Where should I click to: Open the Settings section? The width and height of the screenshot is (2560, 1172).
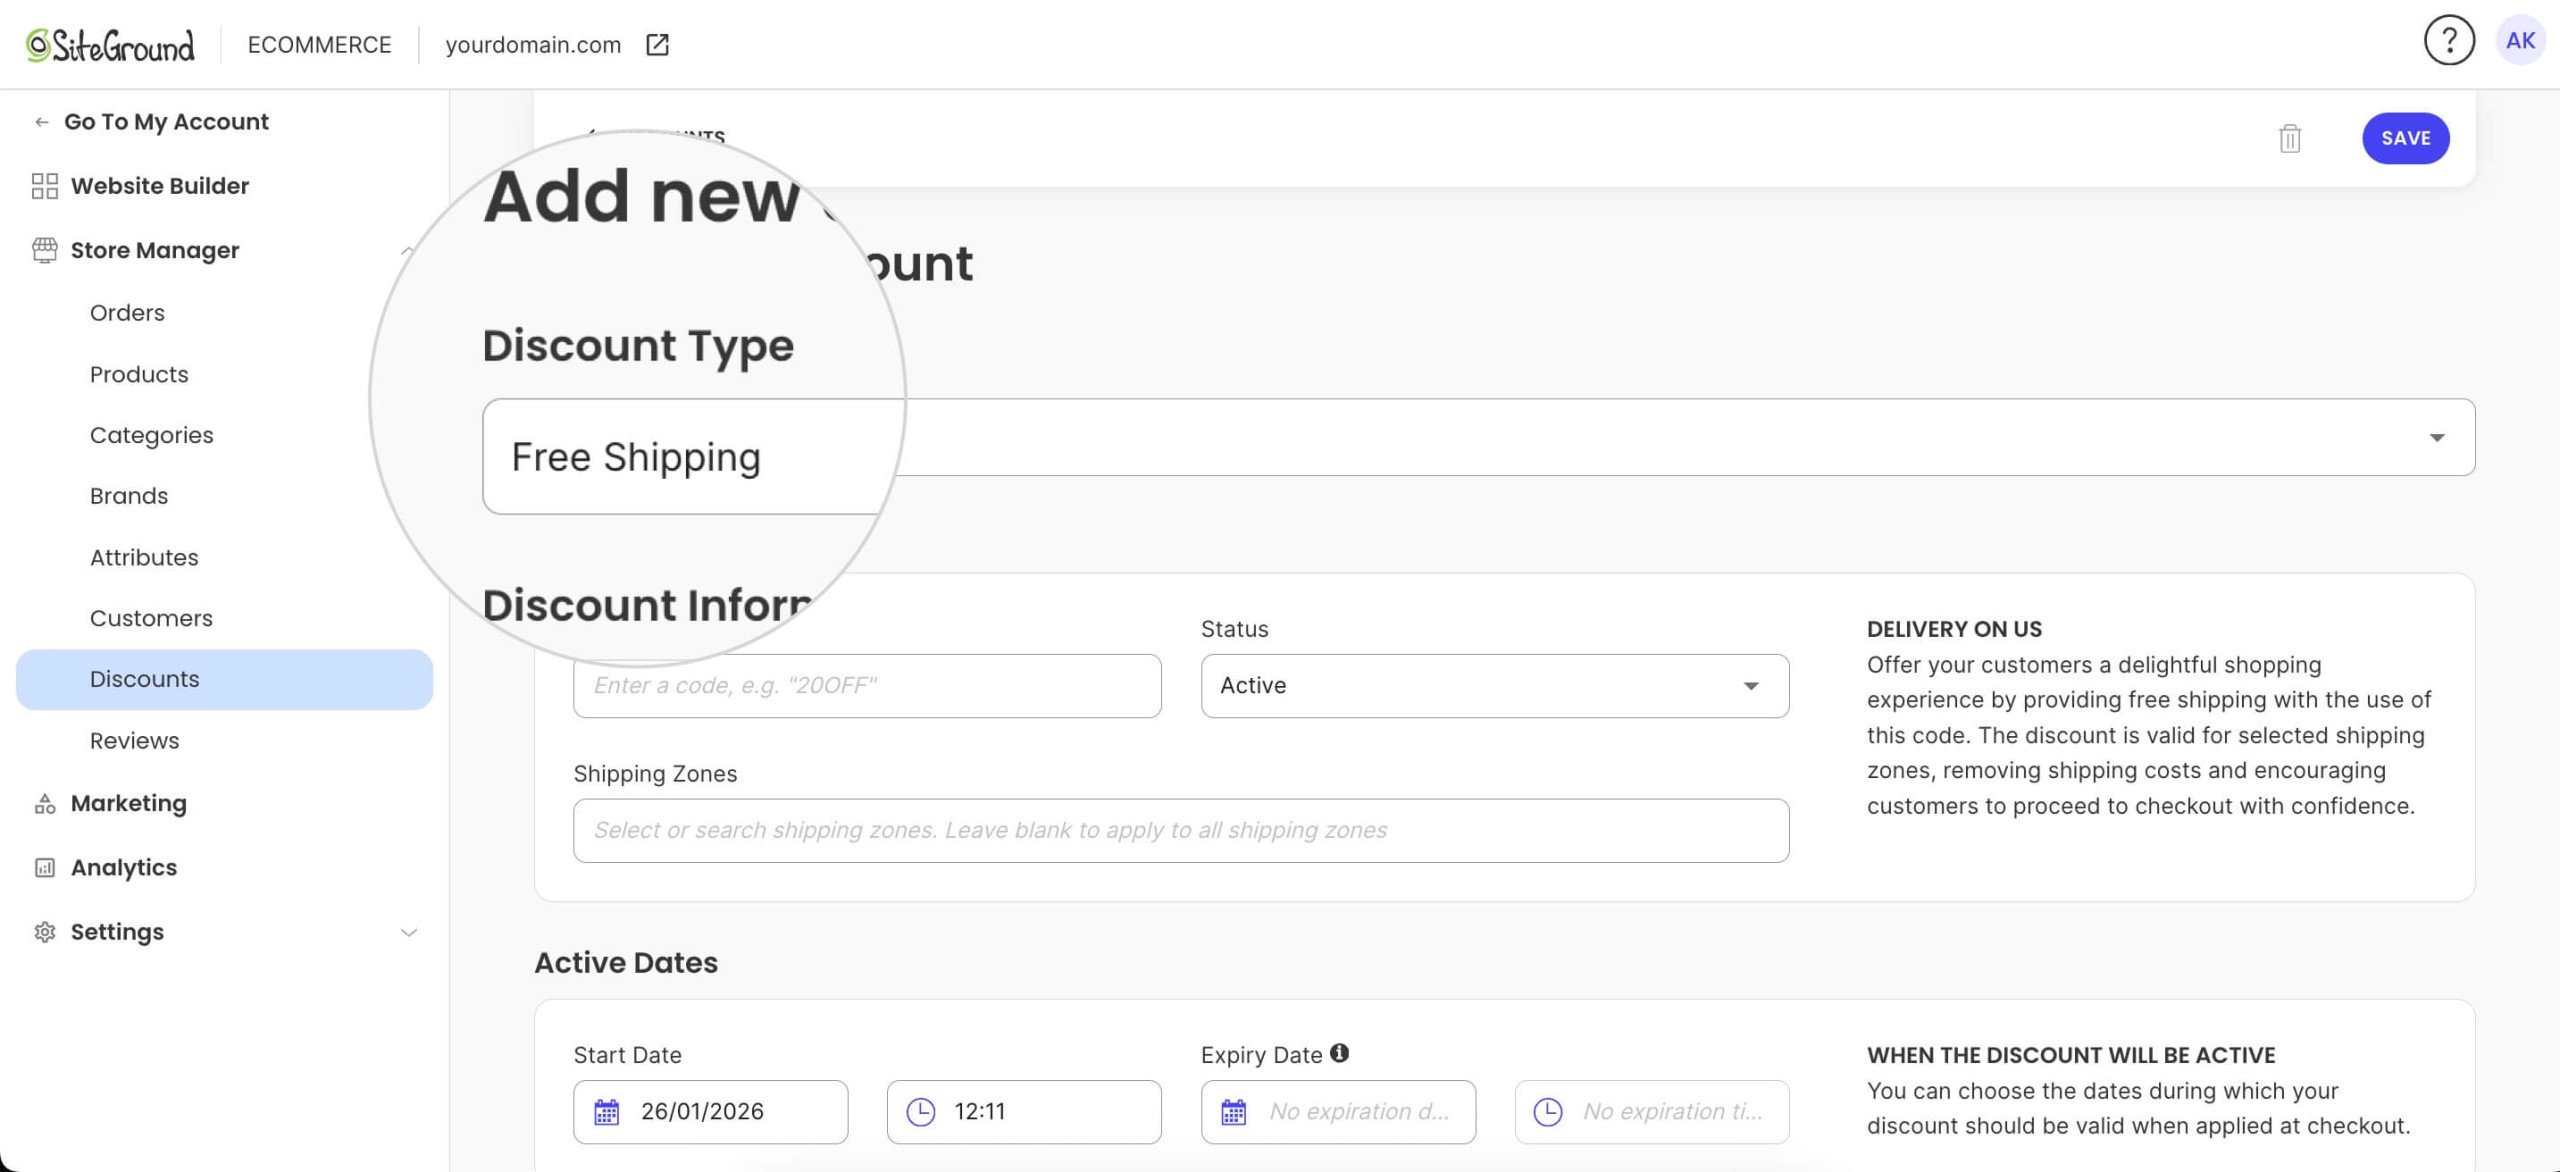point(117,932)
